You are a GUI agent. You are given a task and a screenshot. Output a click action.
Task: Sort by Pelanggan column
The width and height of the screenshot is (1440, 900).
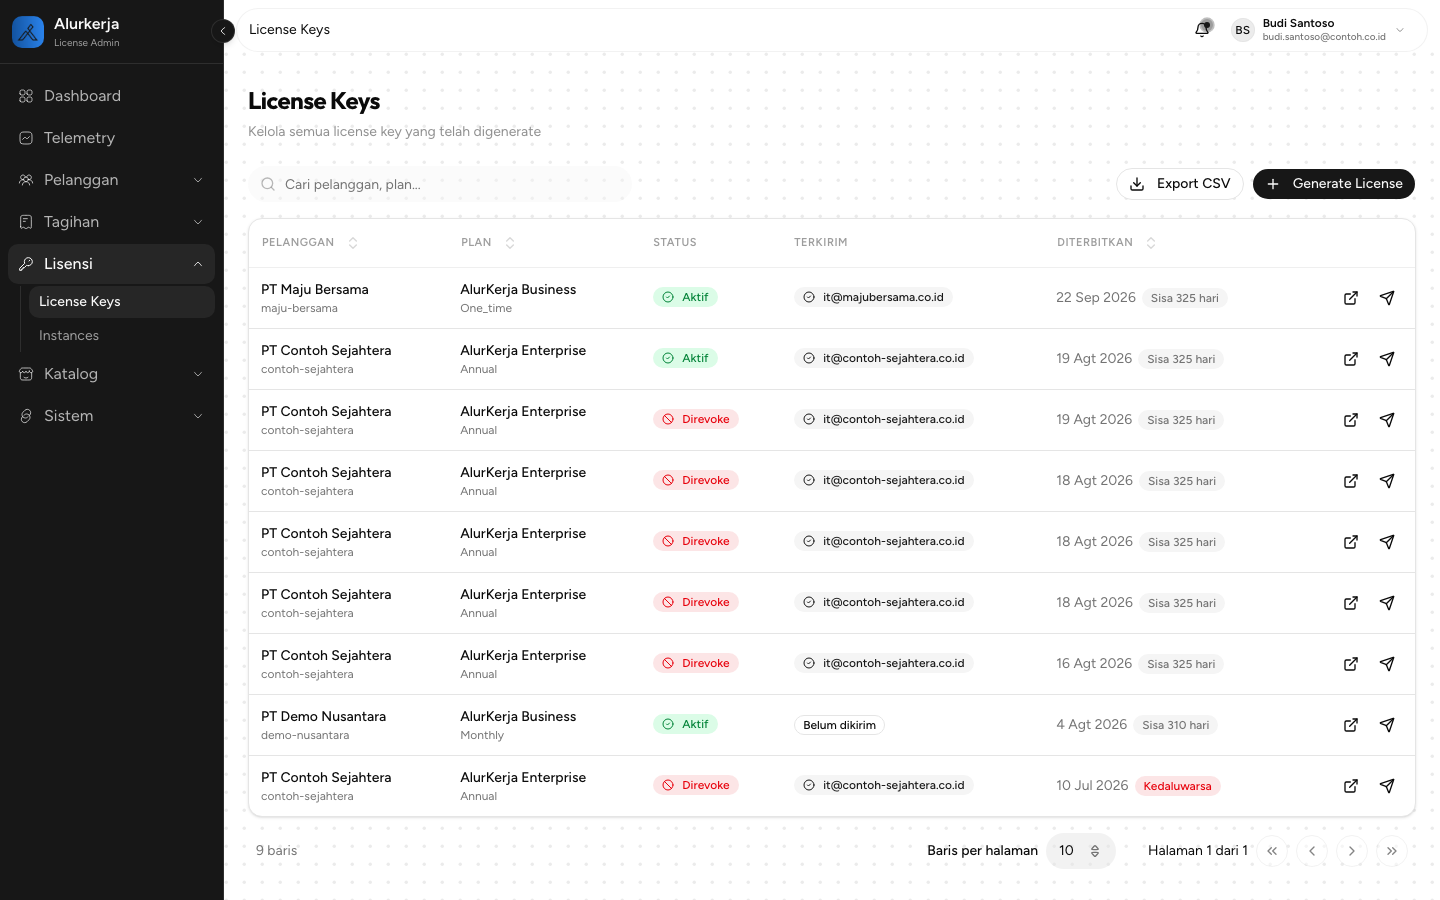coord(310,243)
